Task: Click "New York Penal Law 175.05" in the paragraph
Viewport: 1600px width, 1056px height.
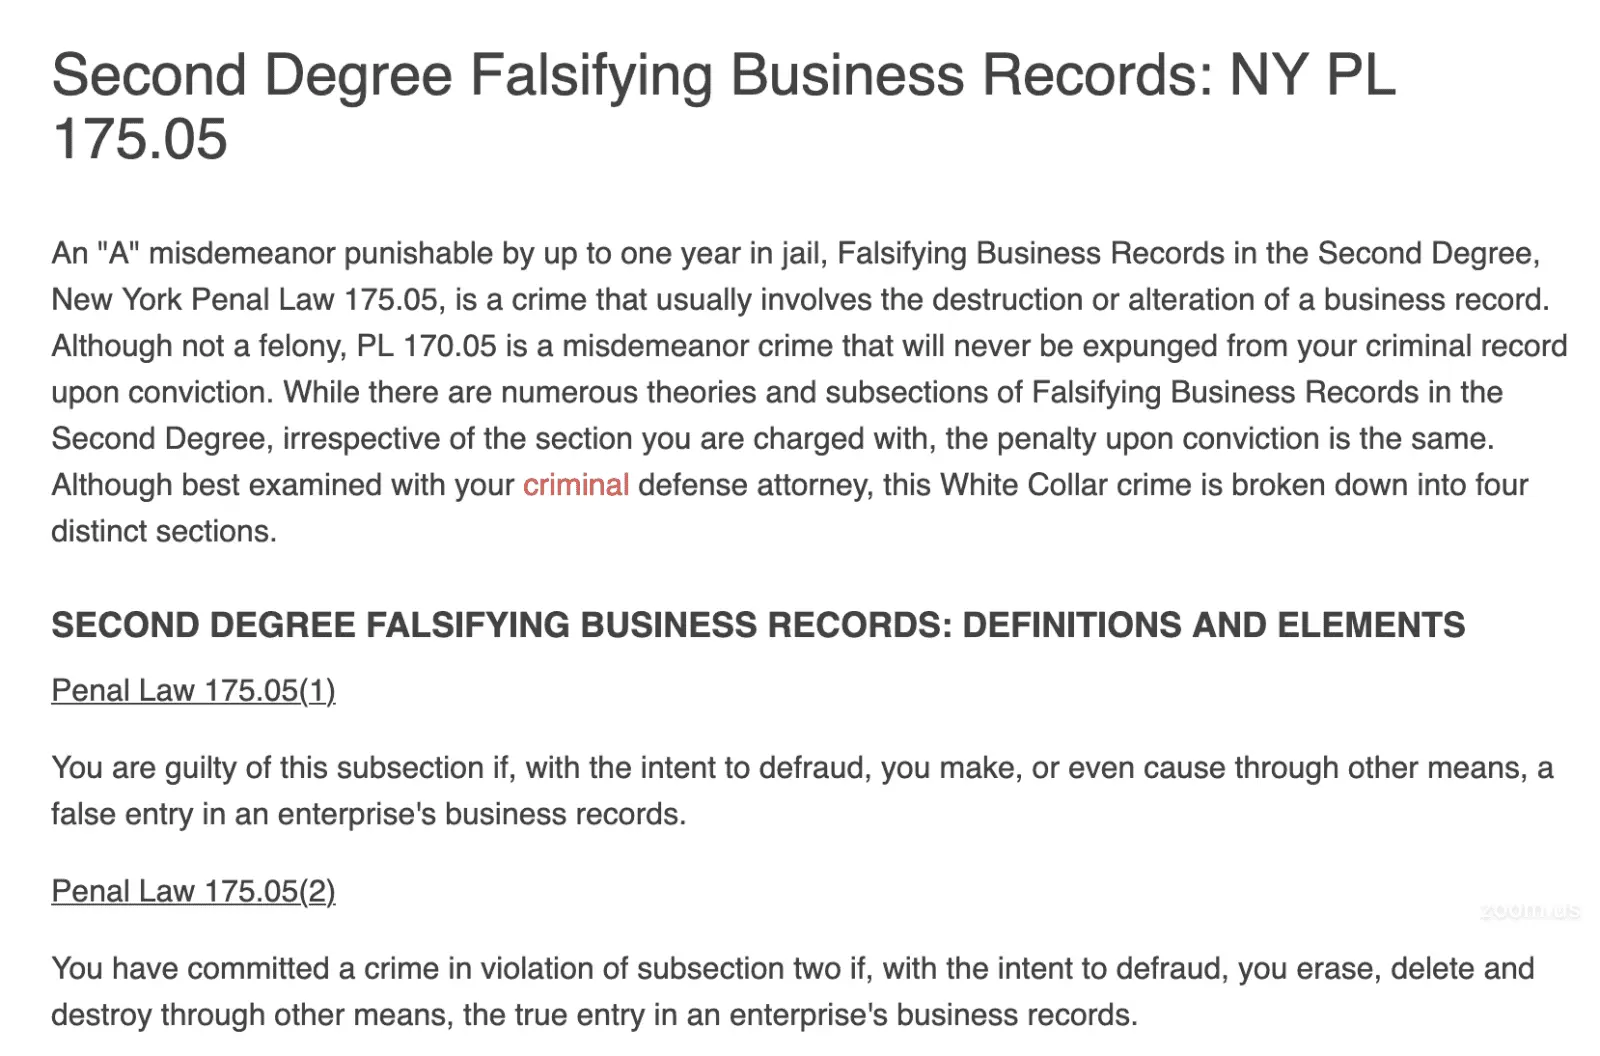Action: point(245,300)
